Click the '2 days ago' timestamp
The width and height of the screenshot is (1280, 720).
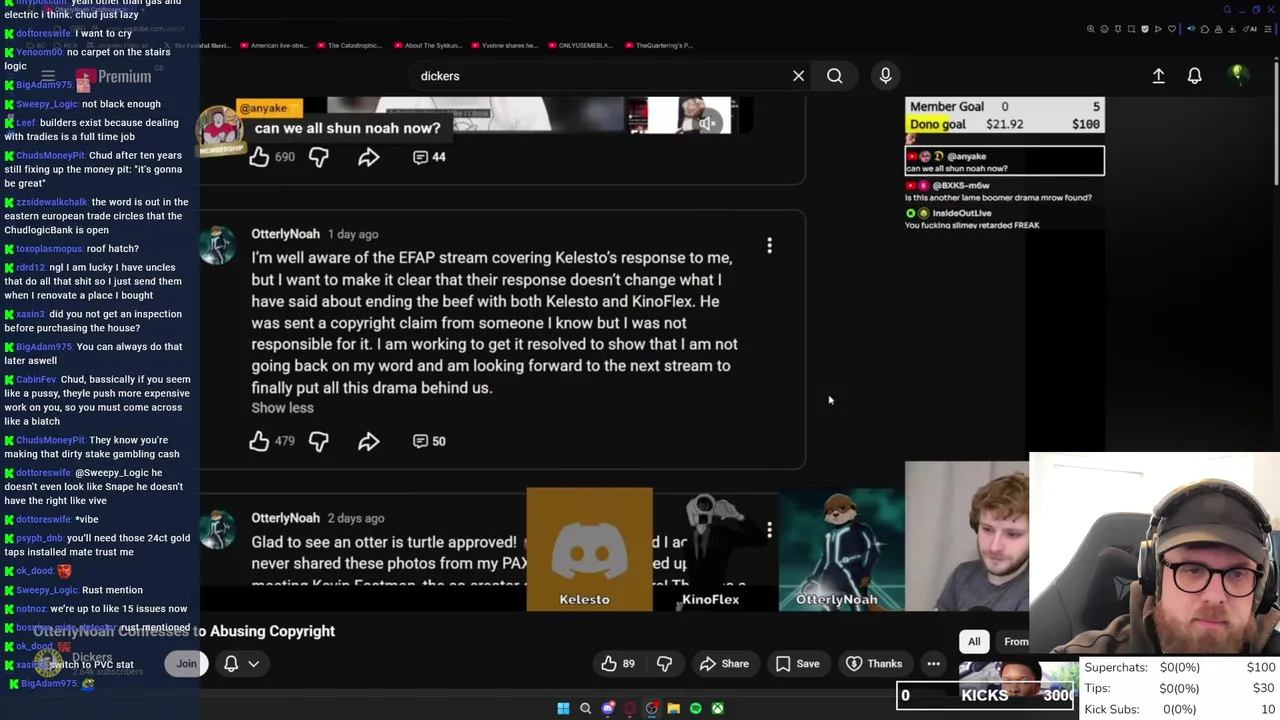click(356, 518)
